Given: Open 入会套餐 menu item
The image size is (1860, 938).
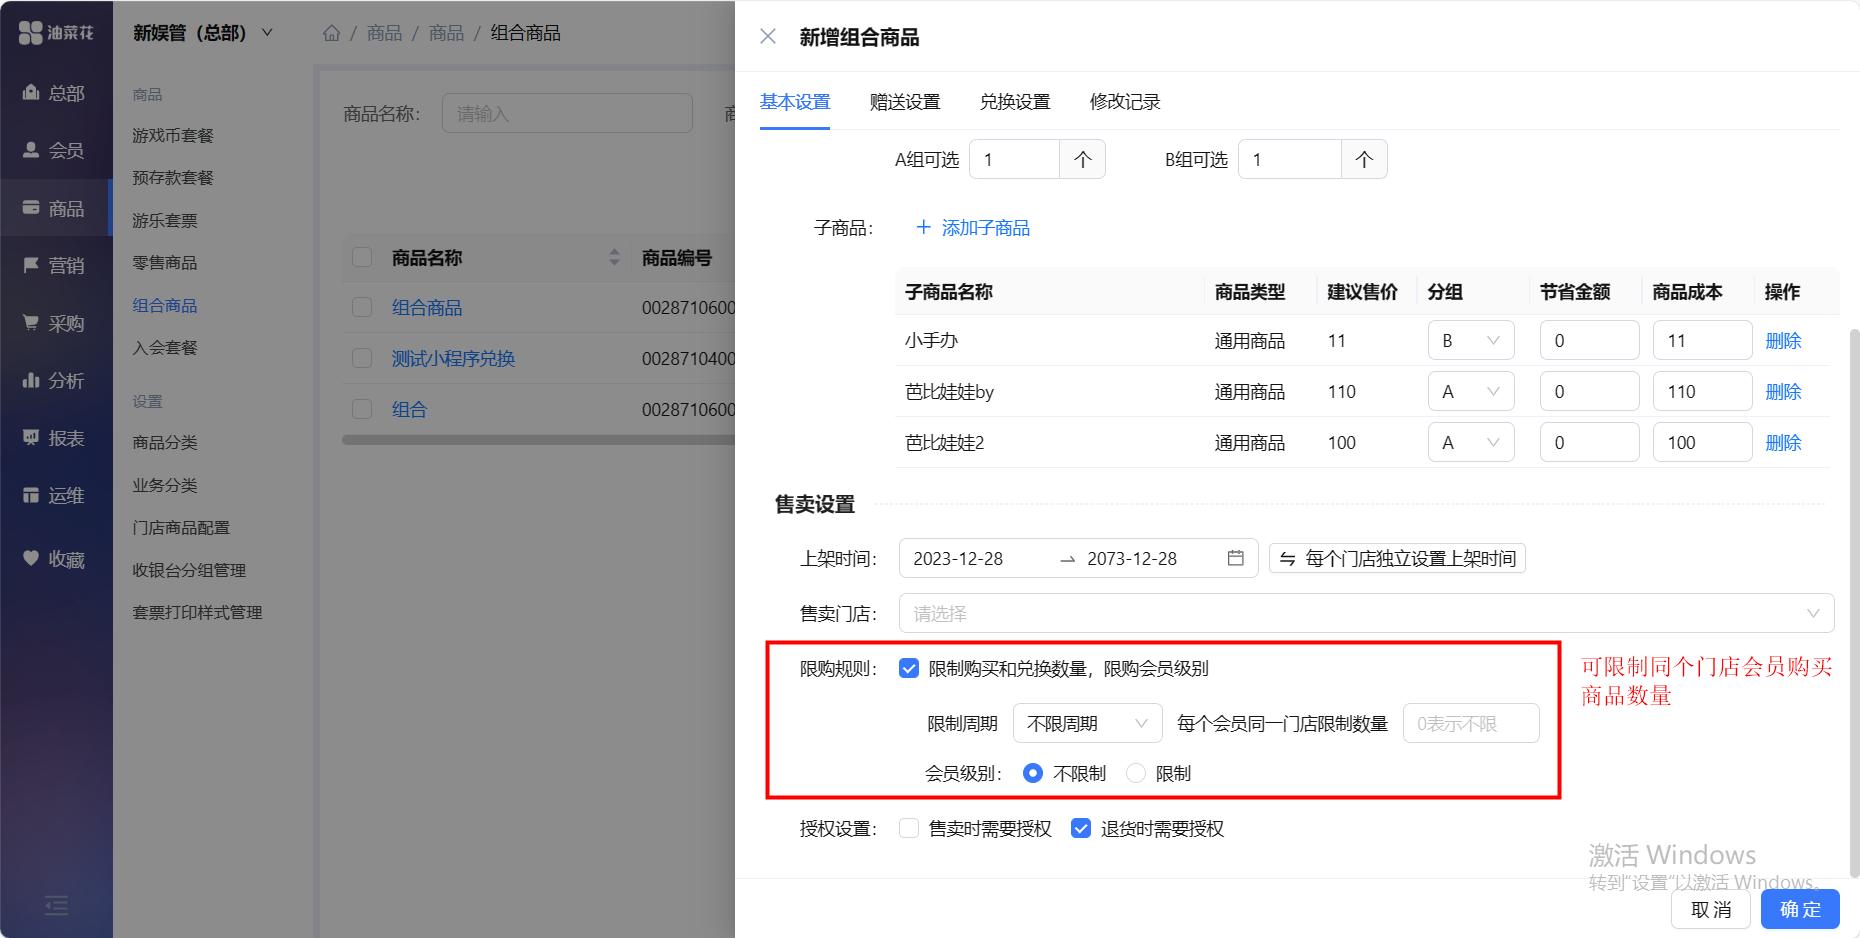Looking at the screenshot, I should pyautogui.click(x=165, y=347).
